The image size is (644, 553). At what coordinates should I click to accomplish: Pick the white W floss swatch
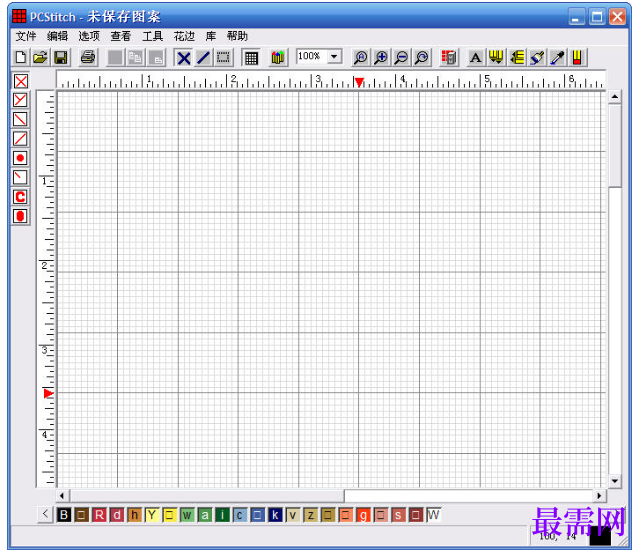[433, 515]
